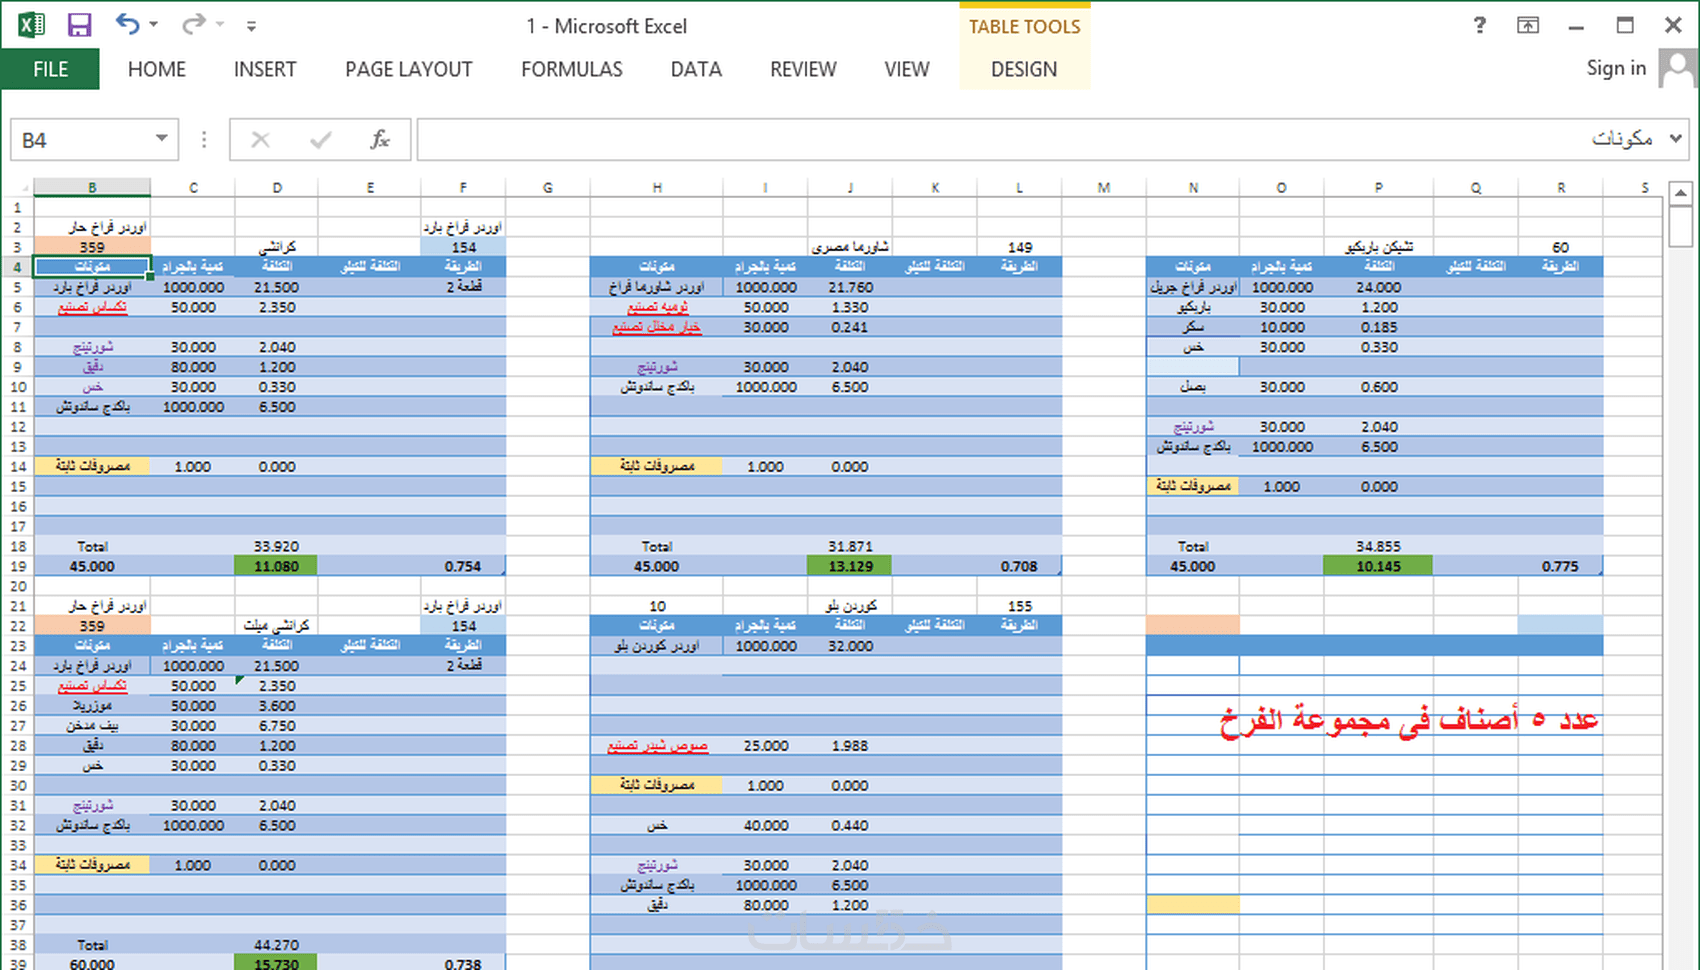The image size is (1700, 970).
Task: Switch to the INSERT tab
Action: point(265,69)
